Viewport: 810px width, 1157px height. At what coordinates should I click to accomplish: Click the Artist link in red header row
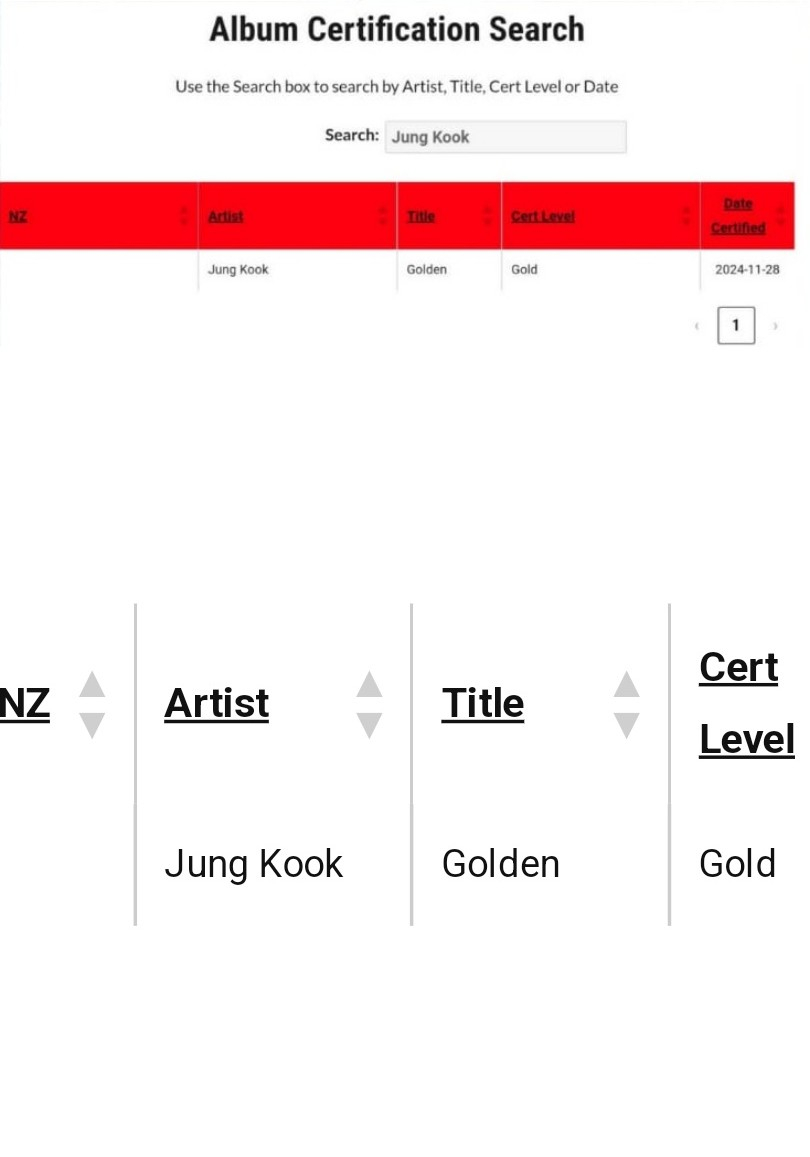coord(225,216)
